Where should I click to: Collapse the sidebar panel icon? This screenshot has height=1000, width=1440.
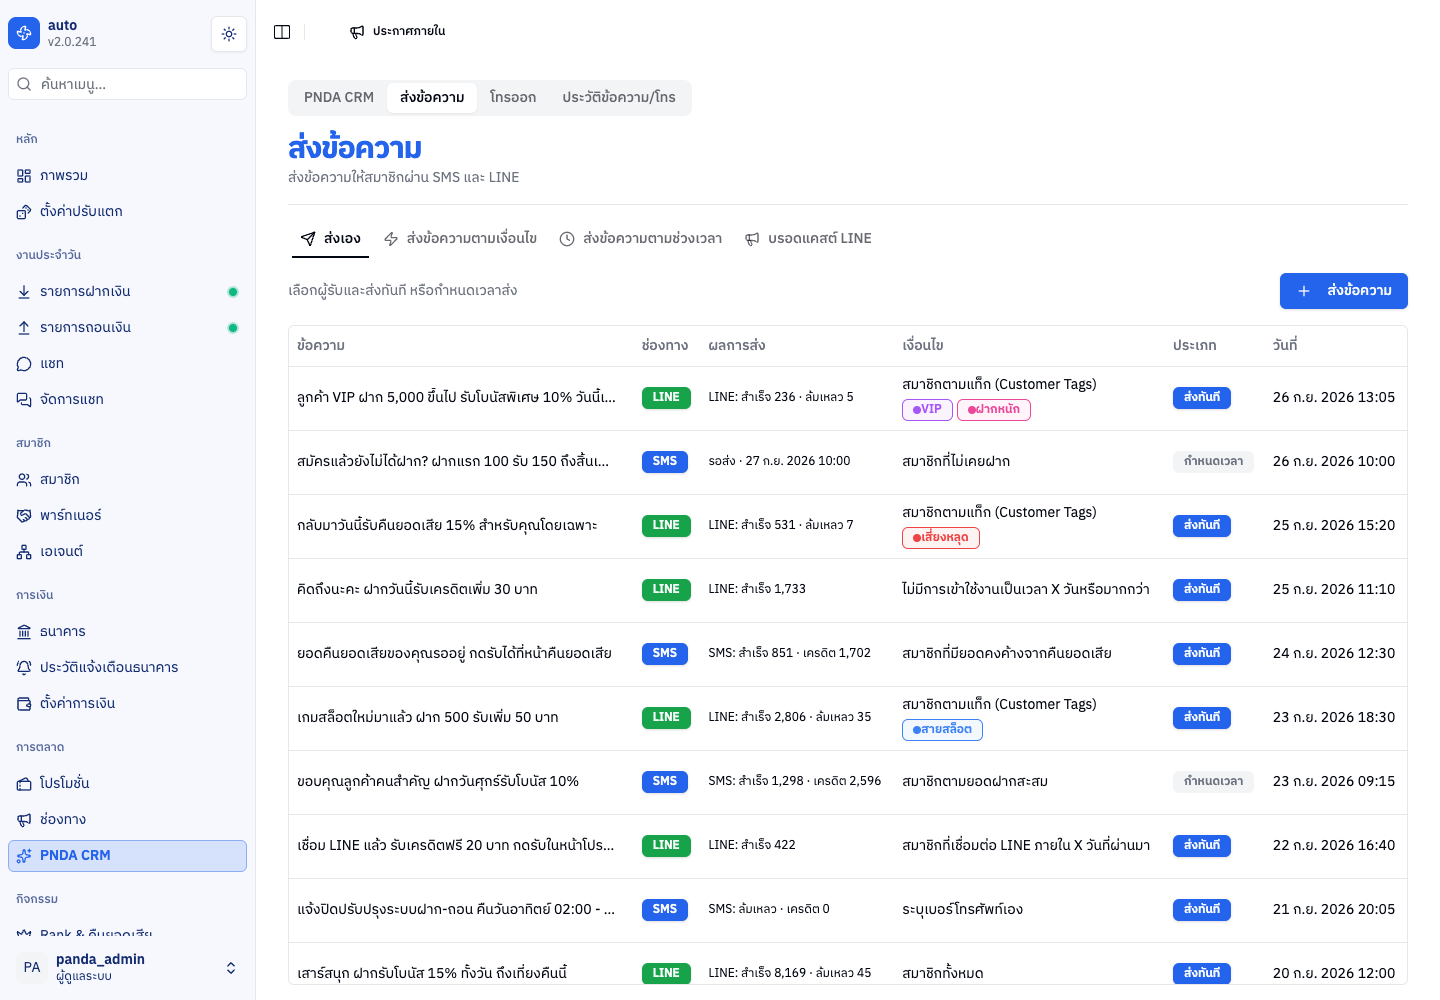coord(282,32)
